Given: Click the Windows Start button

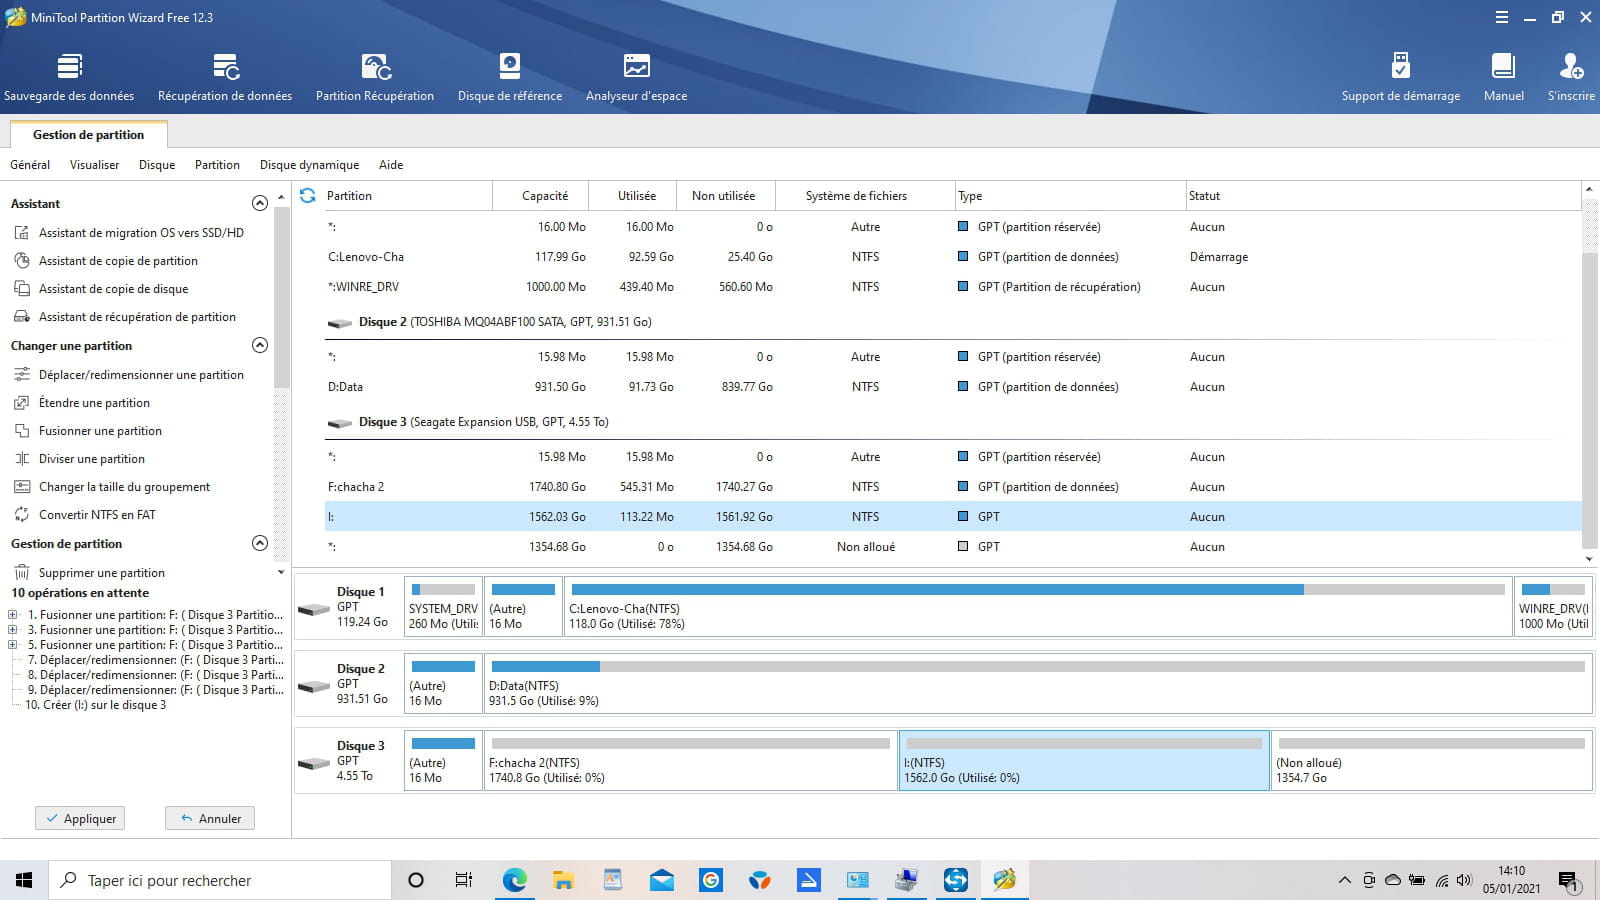Looking at the screenshot, I should (24, 880).
